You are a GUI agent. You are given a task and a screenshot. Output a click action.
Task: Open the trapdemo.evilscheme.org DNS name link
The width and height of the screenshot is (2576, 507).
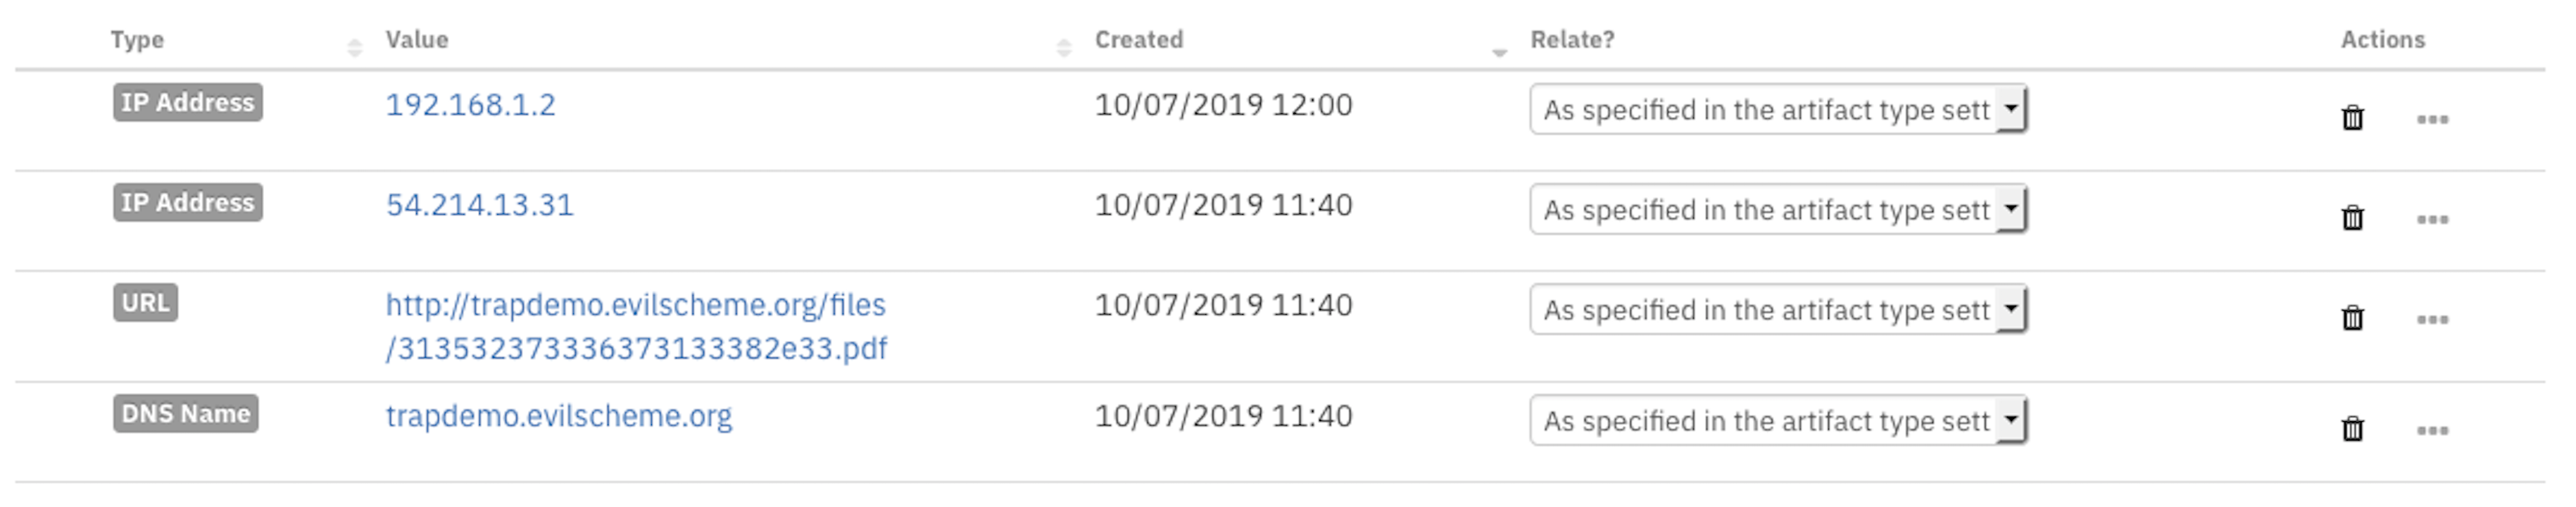(558, 416)
